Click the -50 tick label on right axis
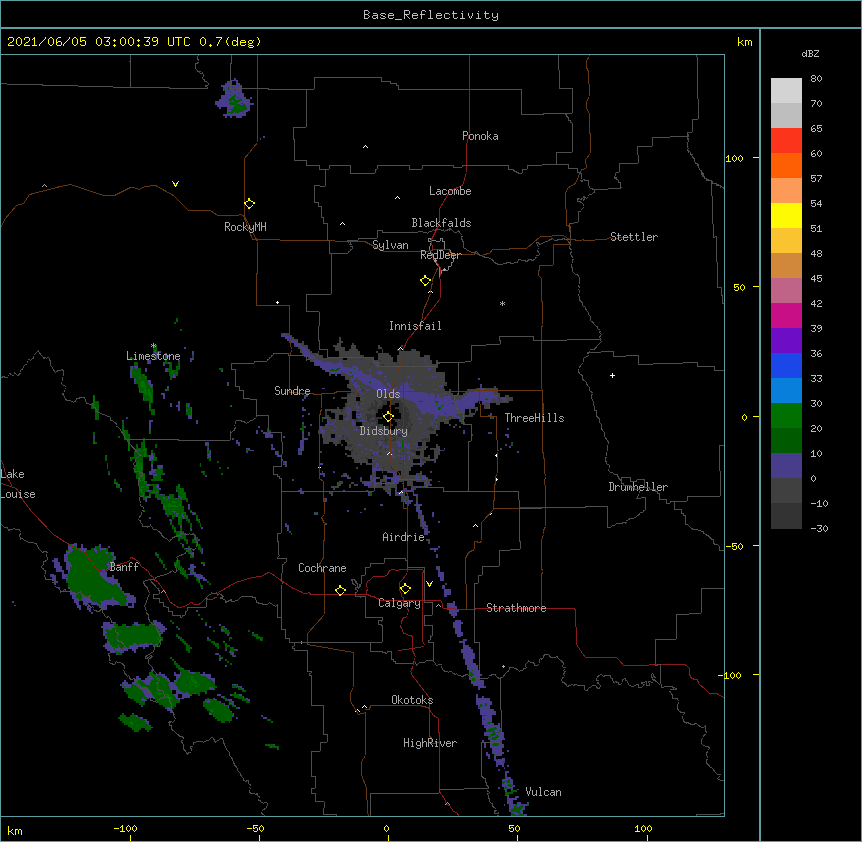The image size is (862, 842). click(x=734, y=546)
